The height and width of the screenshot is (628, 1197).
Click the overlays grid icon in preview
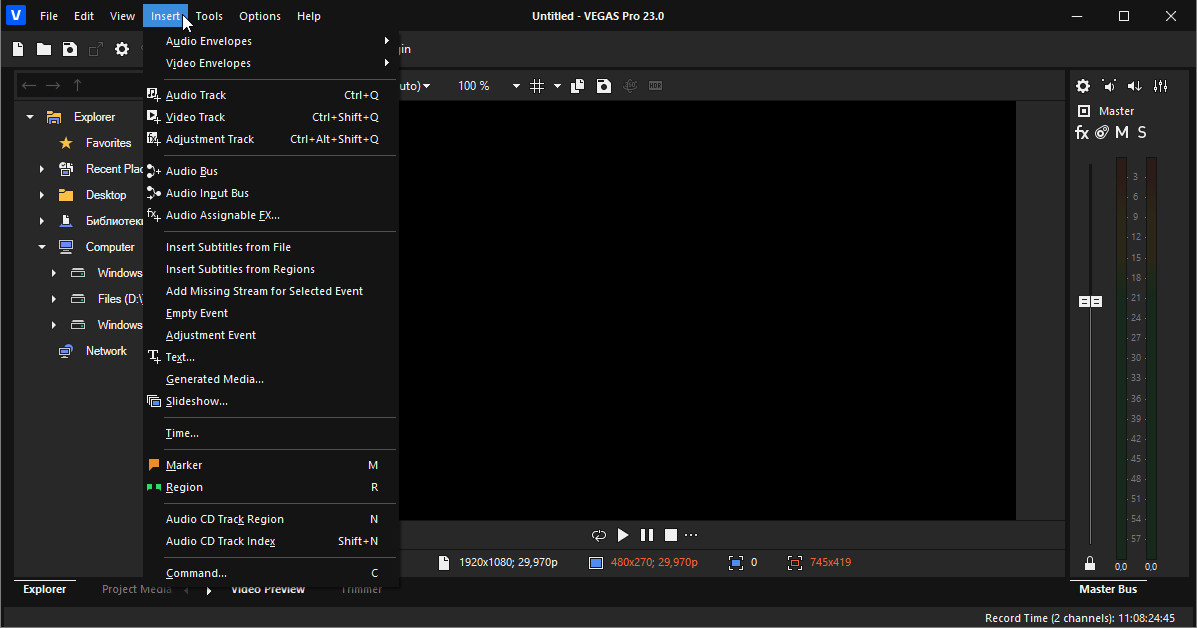[x=537, y=86]
